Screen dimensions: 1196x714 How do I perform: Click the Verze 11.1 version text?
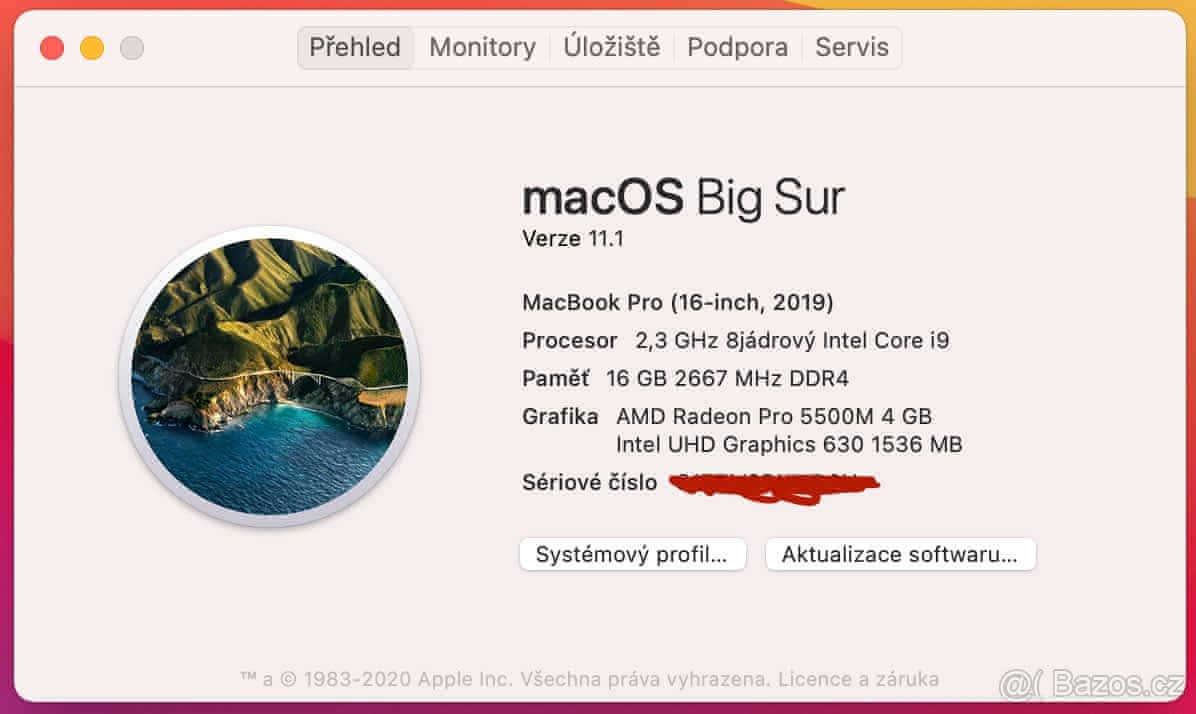click(x=573, y=239)
